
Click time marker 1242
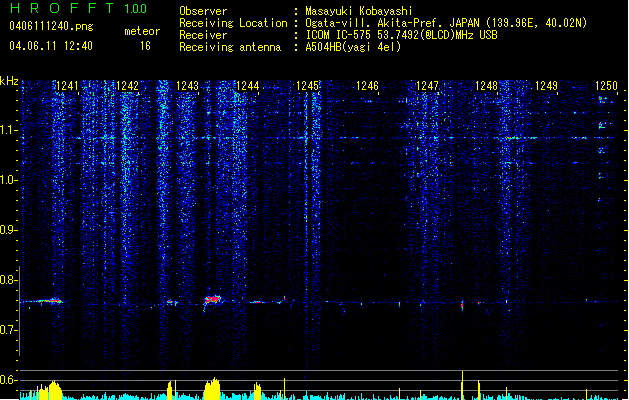point(127,86)
